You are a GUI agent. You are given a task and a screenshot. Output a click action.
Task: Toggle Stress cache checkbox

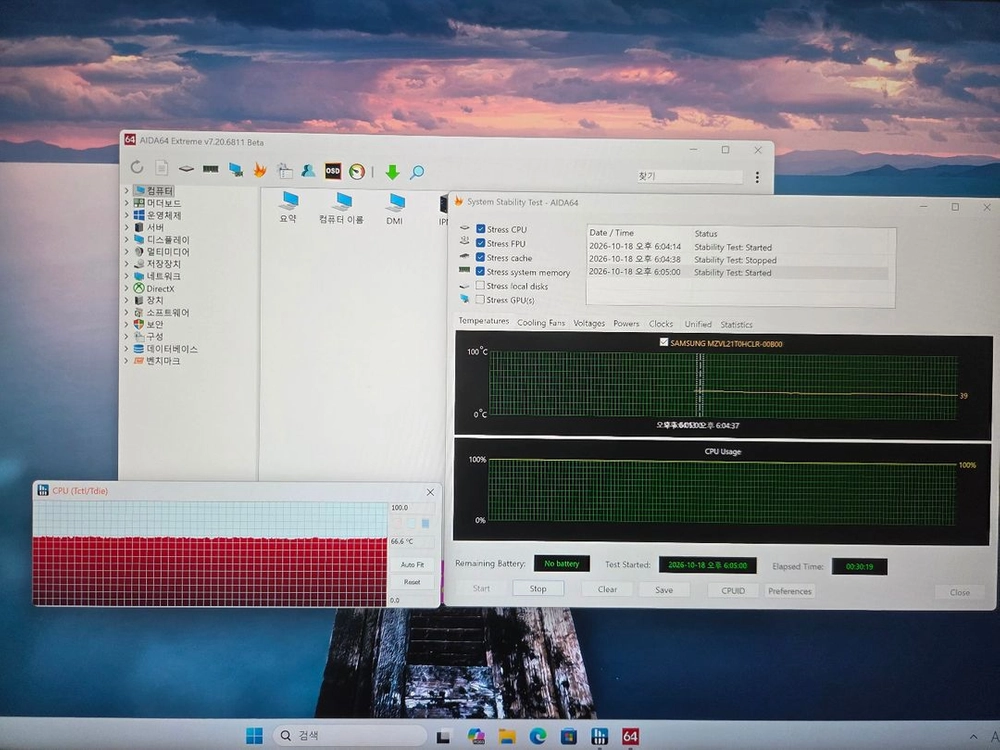pos(481,257)
